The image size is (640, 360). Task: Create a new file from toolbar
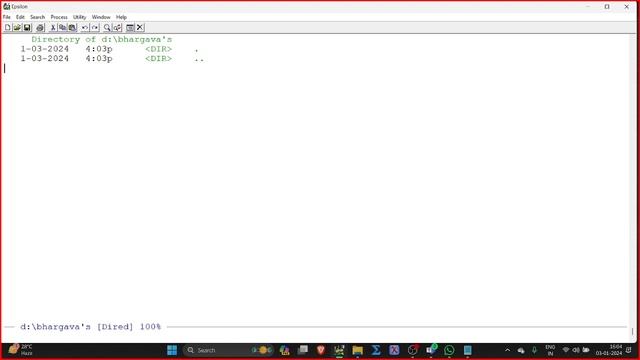click(x=7, y=27)
